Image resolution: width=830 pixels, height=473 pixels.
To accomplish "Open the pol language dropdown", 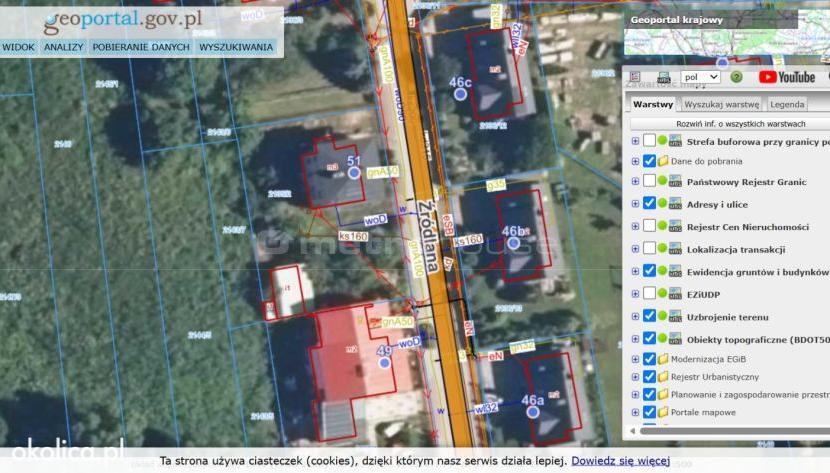I will click(x=700, y=77).
